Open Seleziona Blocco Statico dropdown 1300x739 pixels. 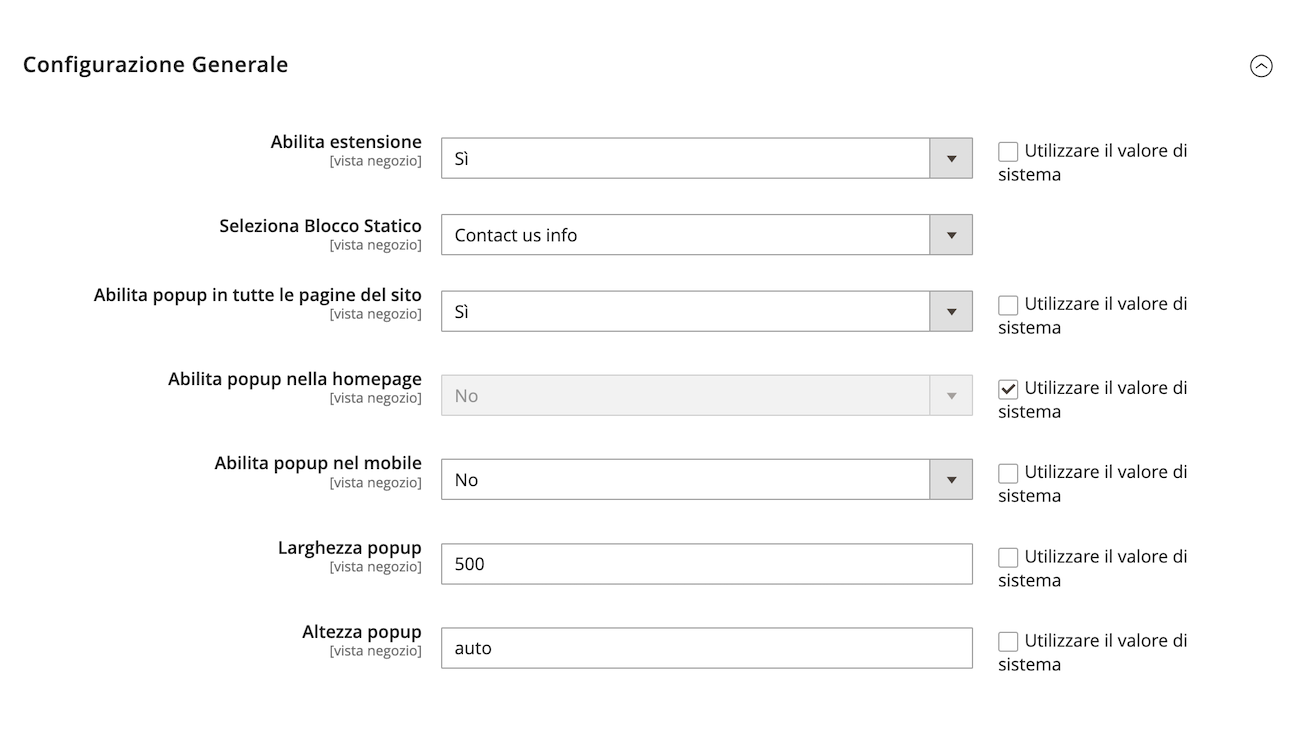[x=706, y=235]
